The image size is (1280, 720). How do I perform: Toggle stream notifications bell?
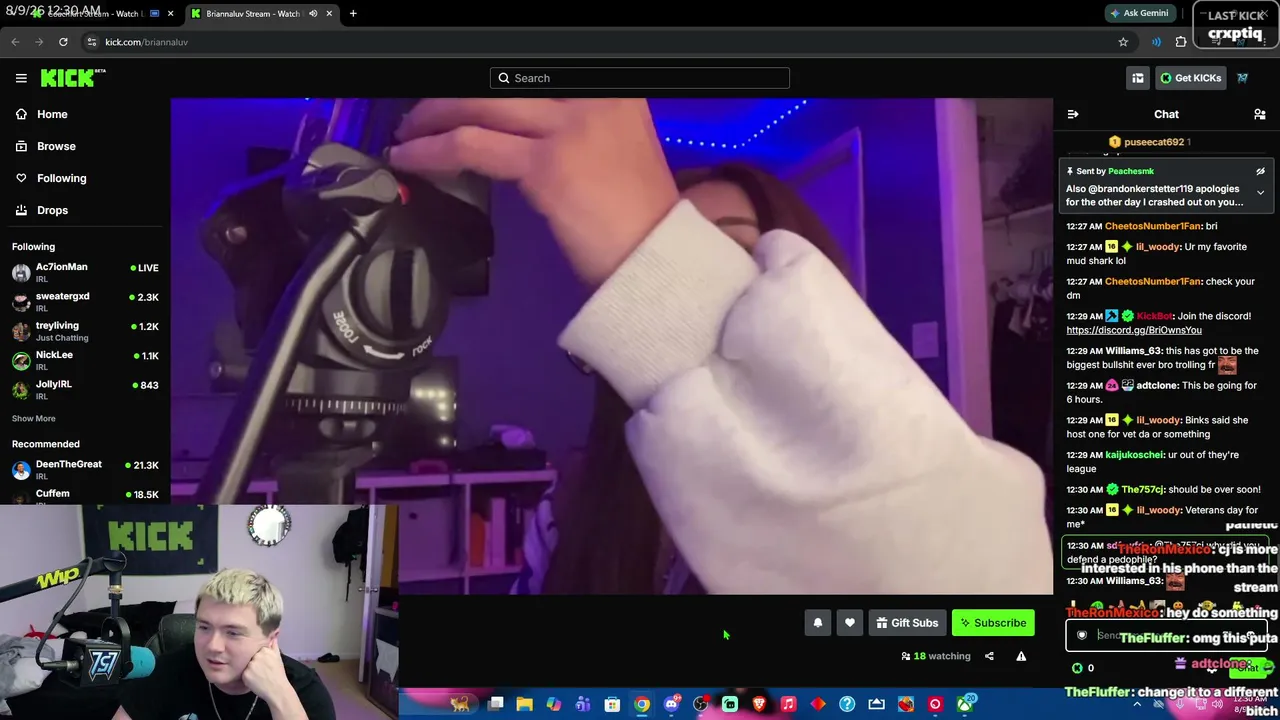click(818, 623)
